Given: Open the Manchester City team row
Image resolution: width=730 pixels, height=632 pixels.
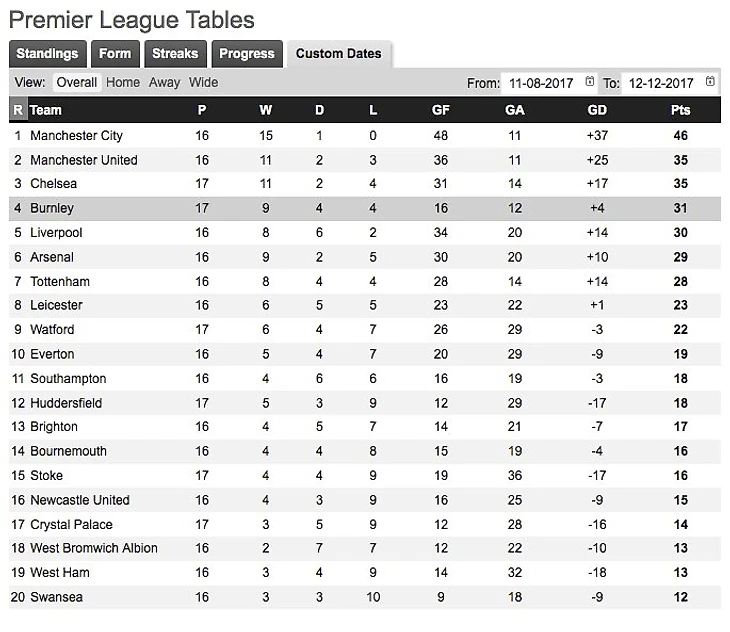Looking at the screenshot, I should coord(77,136).
